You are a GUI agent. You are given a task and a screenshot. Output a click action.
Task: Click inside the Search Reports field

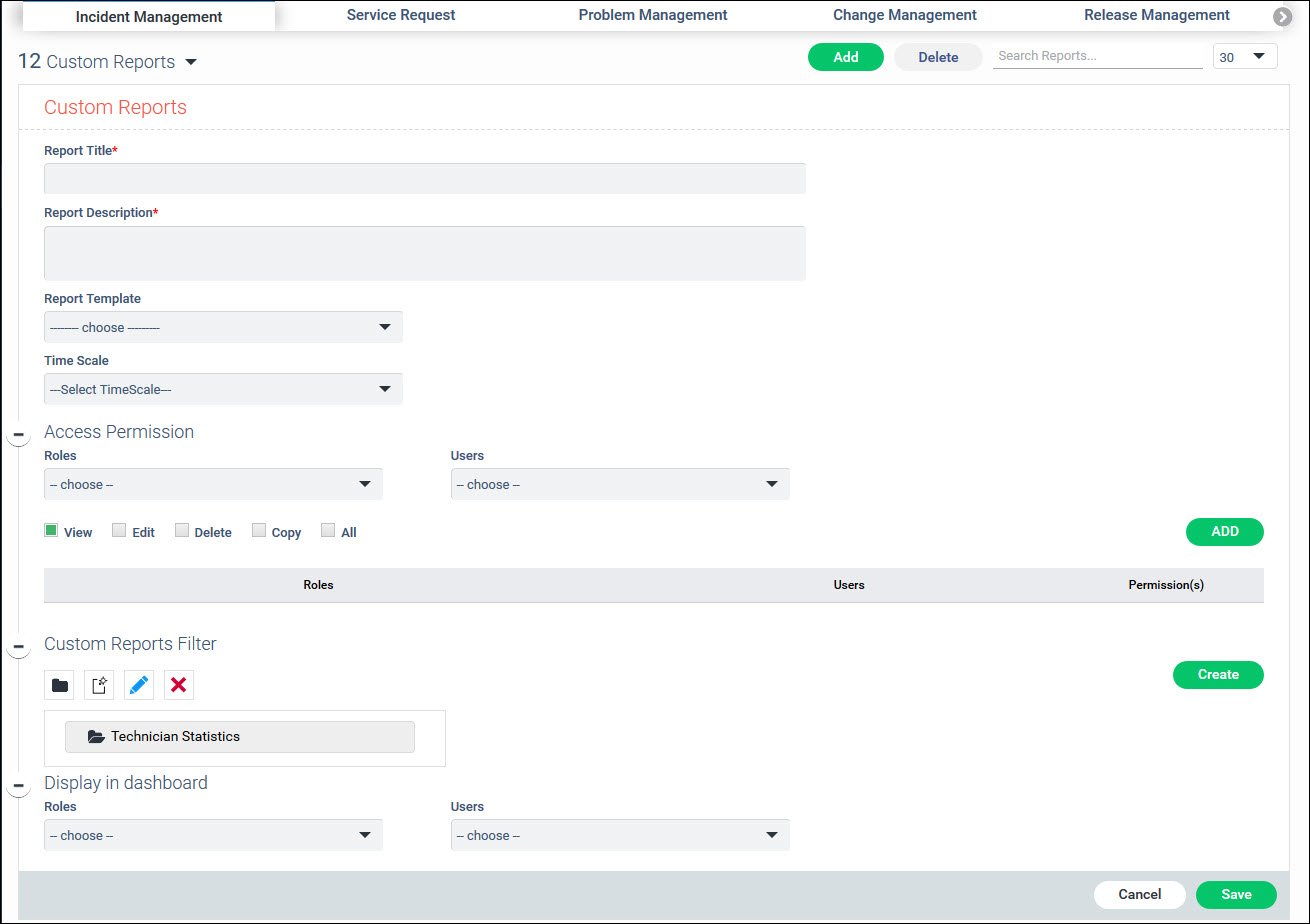point(1097,56)
